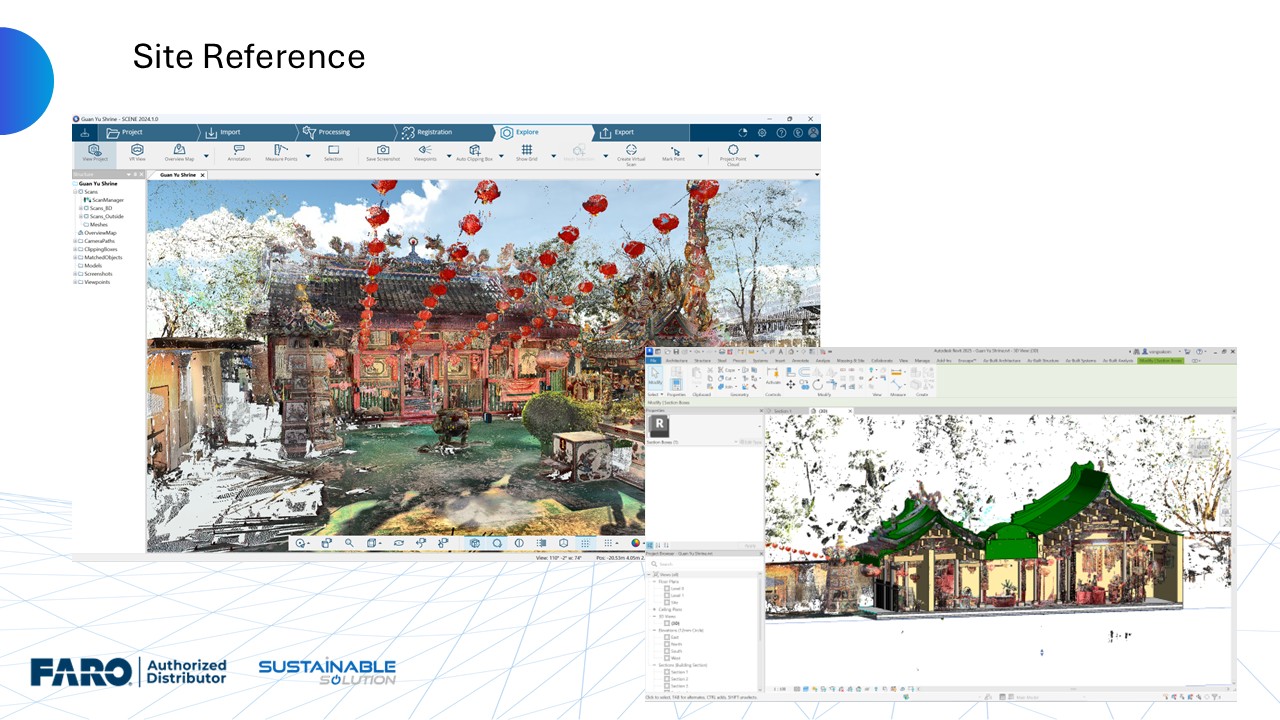This screenshot has height=720, width=1280.
Task: Click the Auto Clipping Box icon
Action: pos(475,150)
